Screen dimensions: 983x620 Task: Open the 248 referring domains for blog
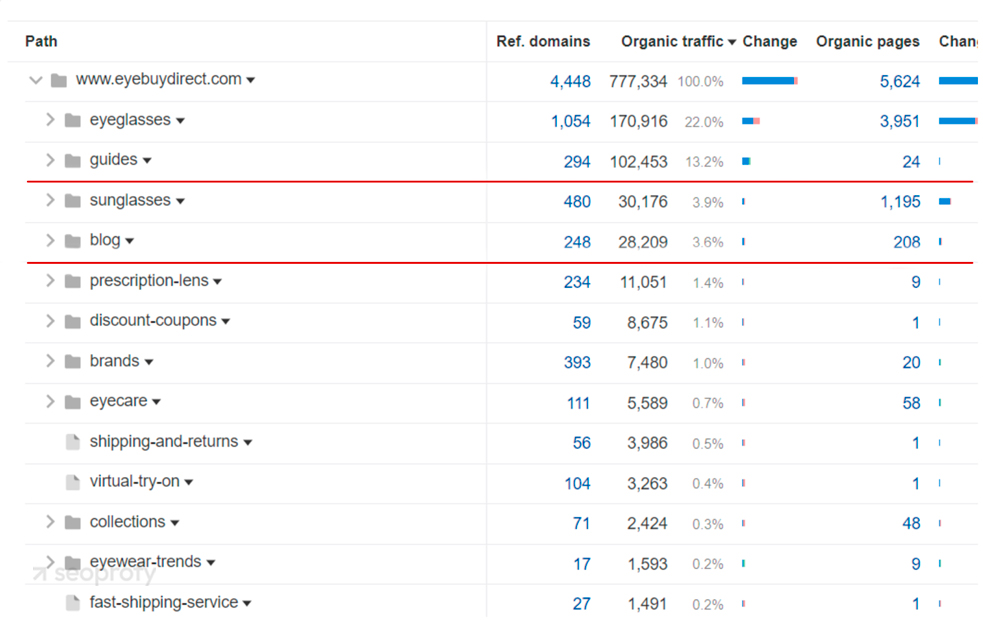[577, 242]
